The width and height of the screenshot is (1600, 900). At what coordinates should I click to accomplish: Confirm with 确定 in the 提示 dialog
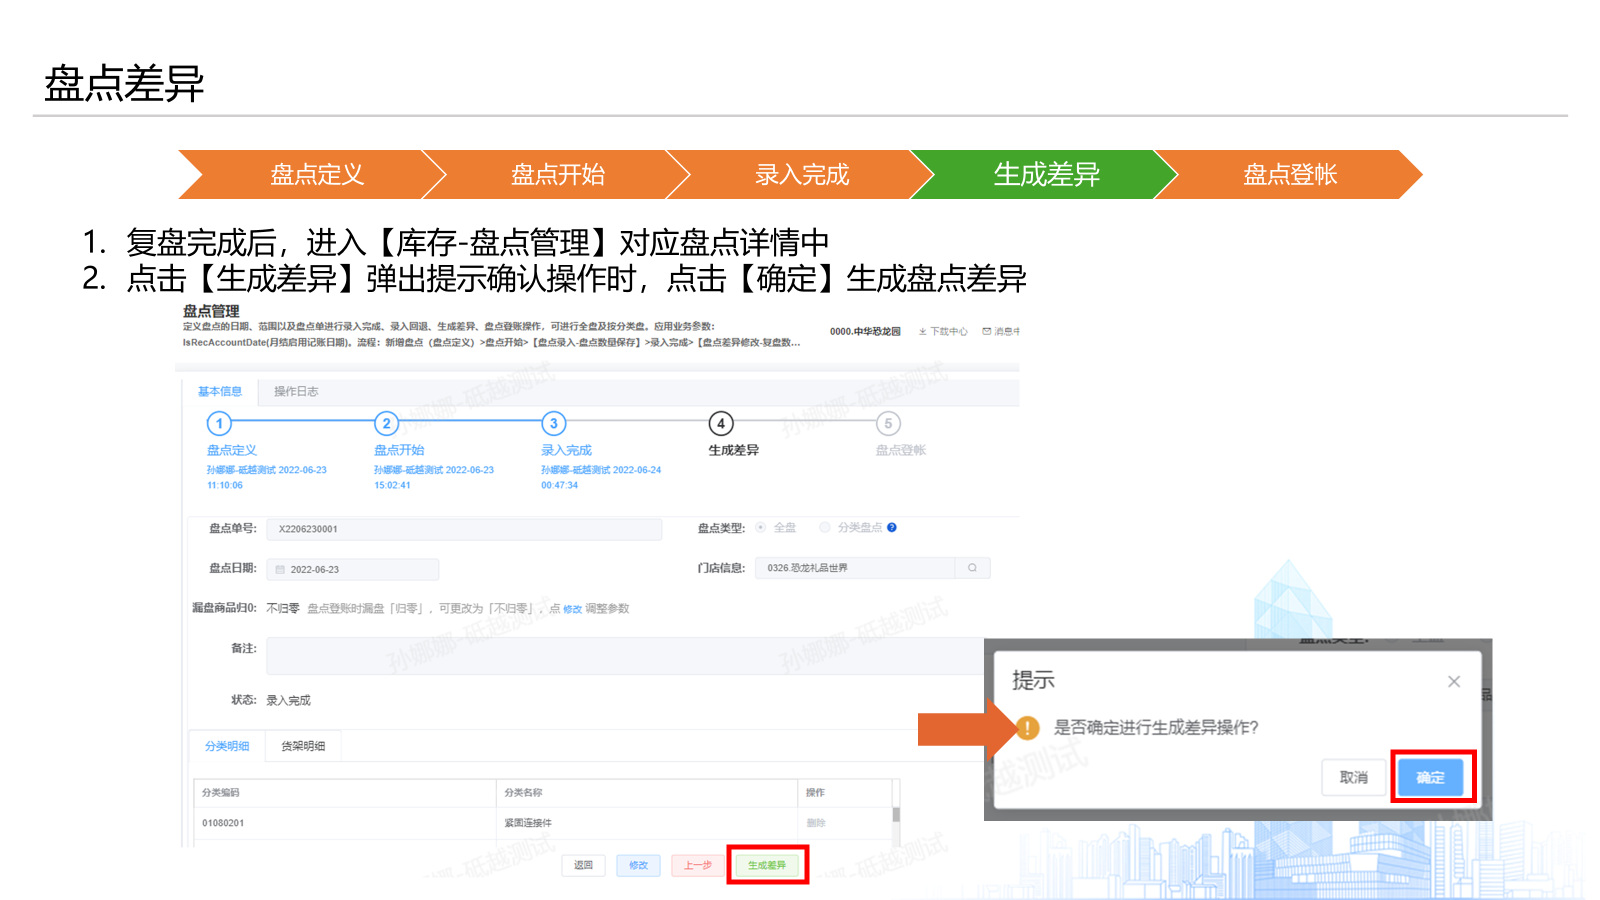pyautogui.click(x=1431, y=777)
